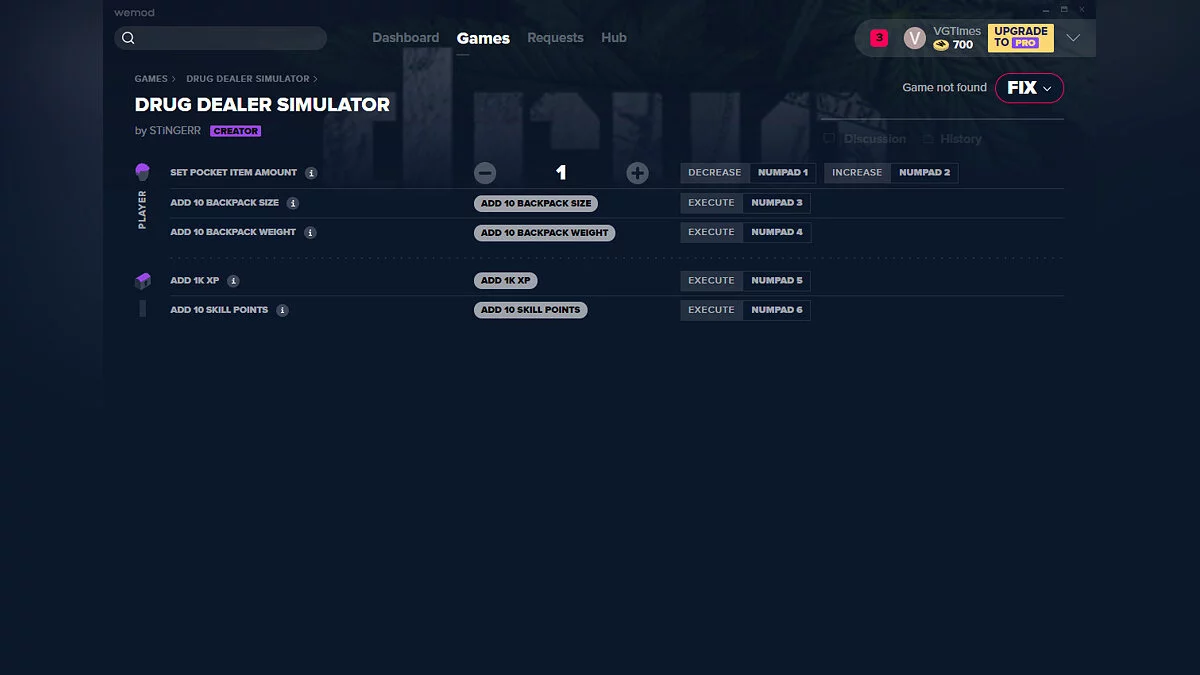
Task: Click the Game not found status text
Action: click(944, 88)
